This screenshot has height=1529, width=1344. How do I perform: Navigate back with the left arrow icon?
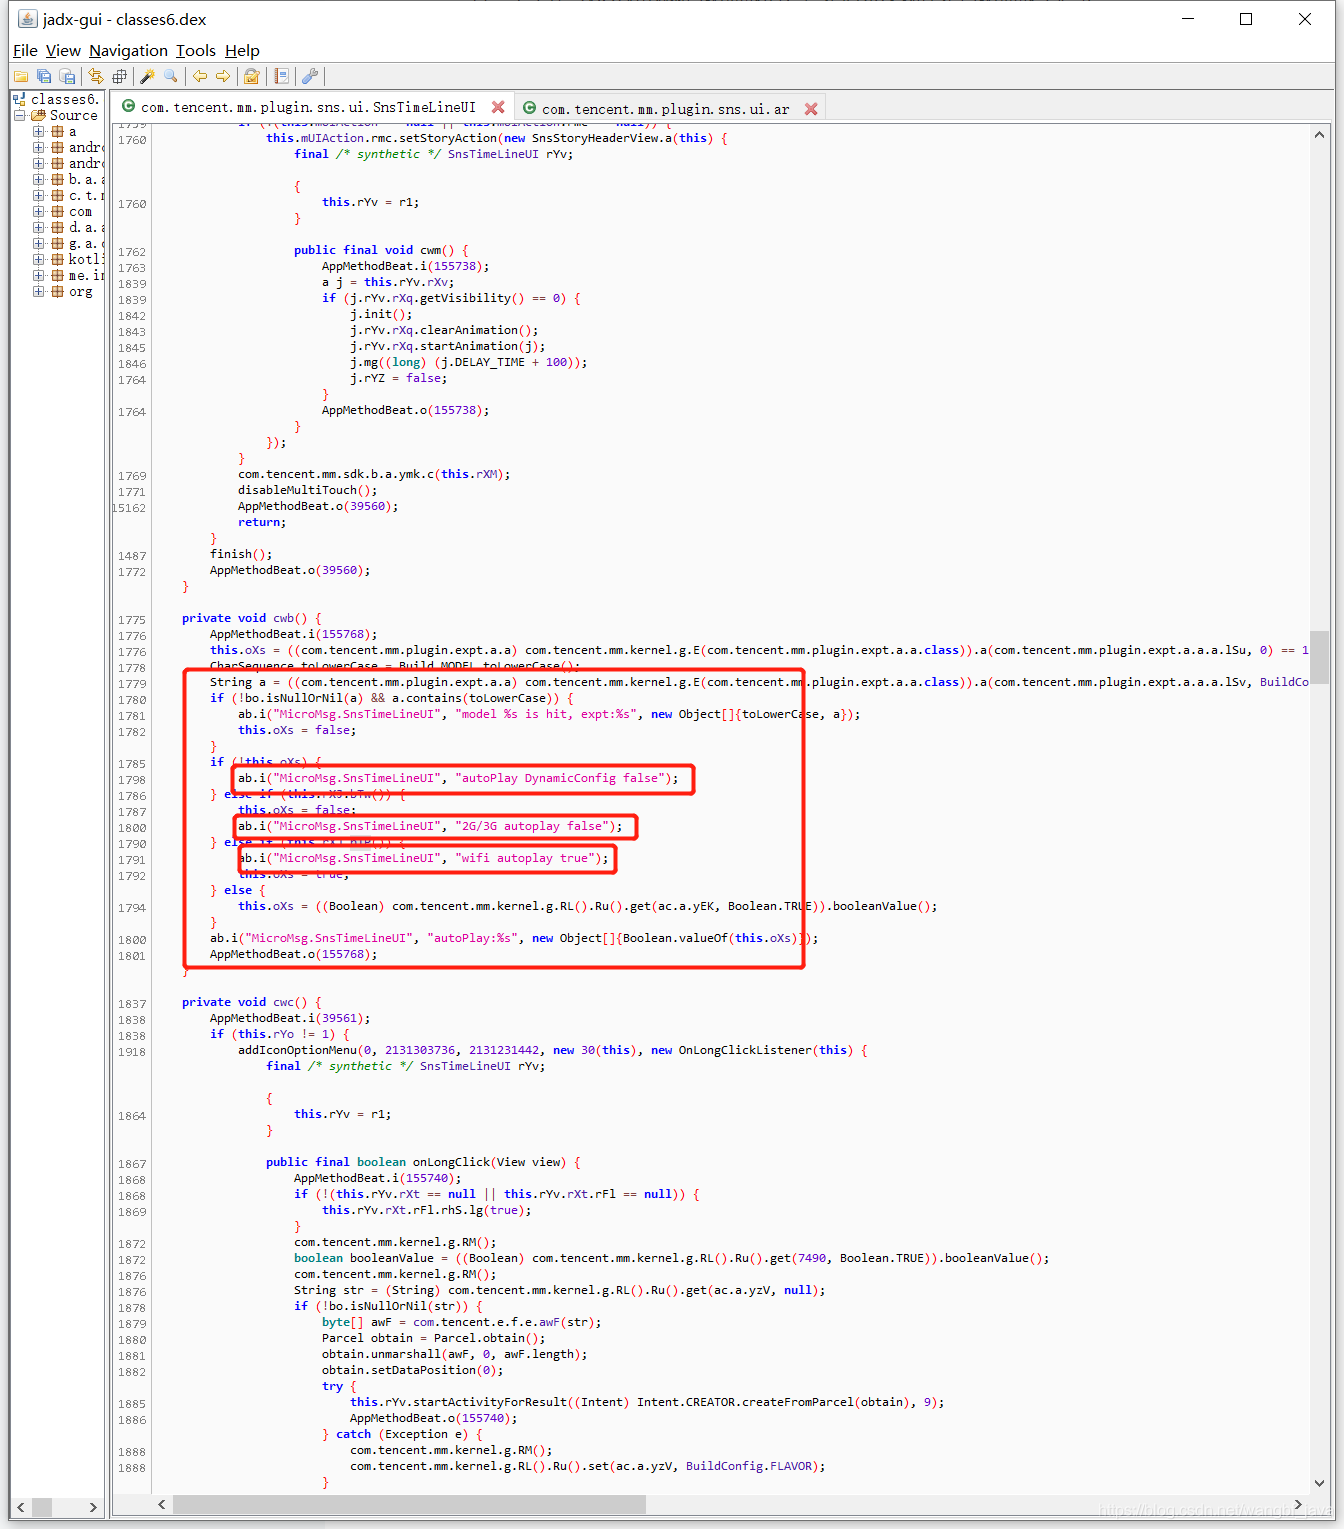[200, 76]
